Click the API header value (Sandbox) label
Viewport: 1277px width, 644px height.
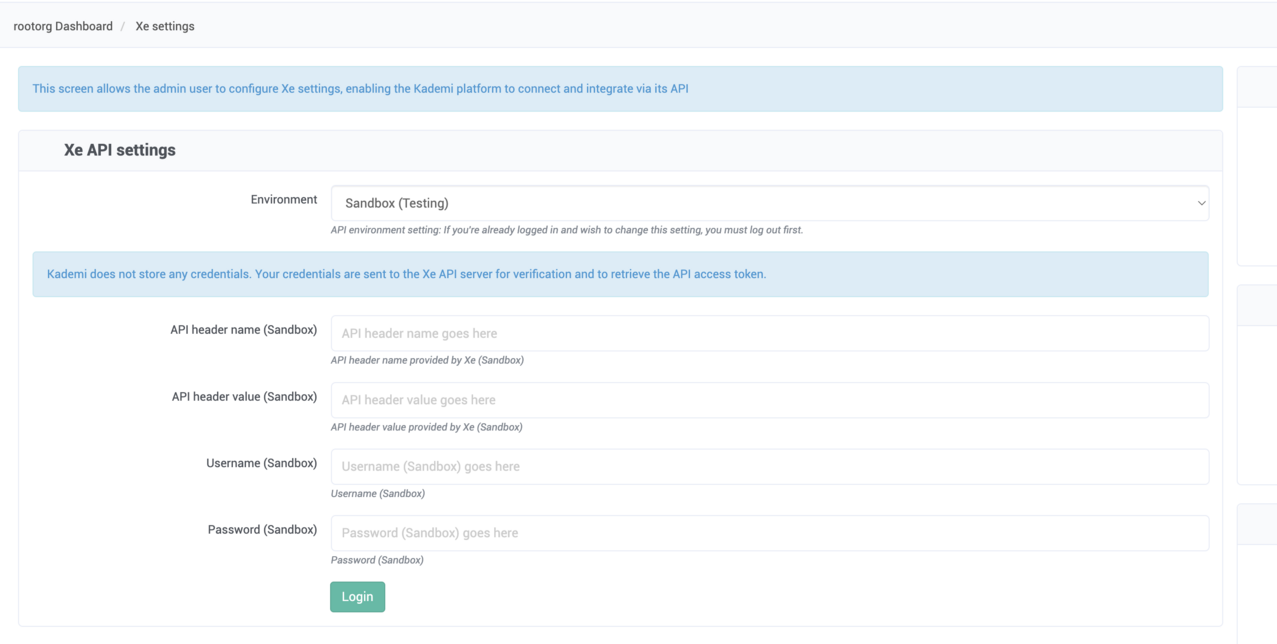coord(244,396)
